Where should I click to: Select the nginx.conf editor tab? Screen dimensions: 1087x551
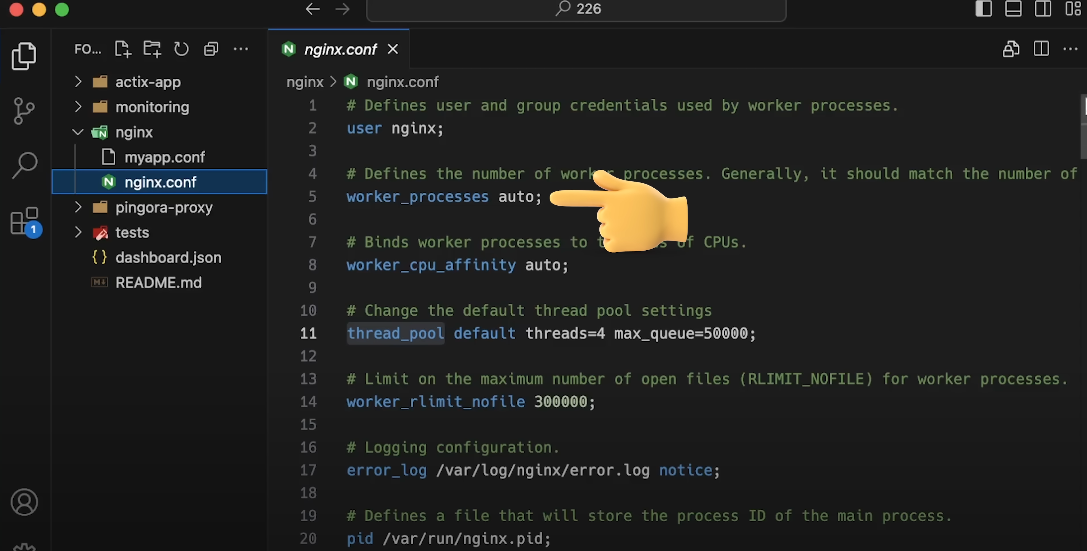(338, 49)
